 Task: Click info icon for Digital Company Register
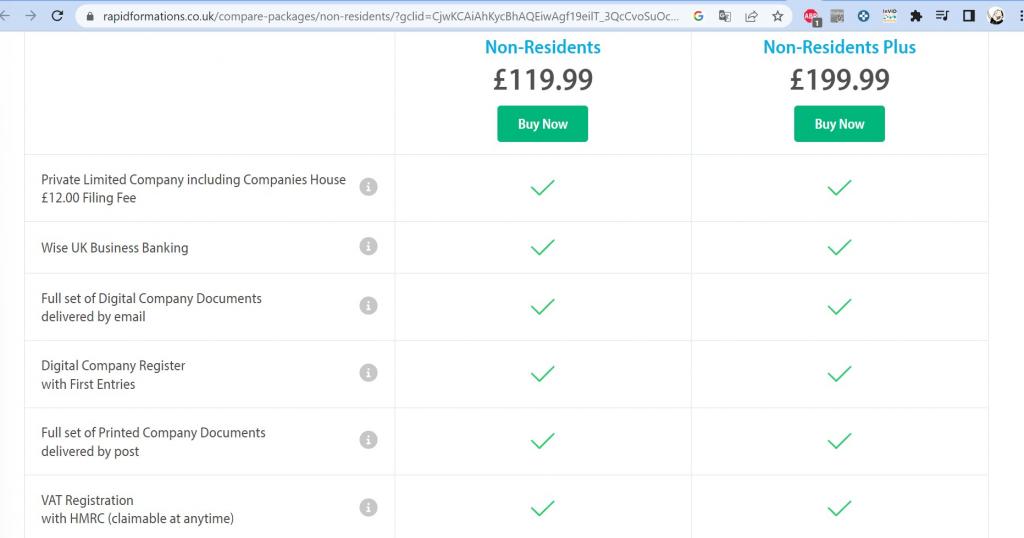point(368,373)
